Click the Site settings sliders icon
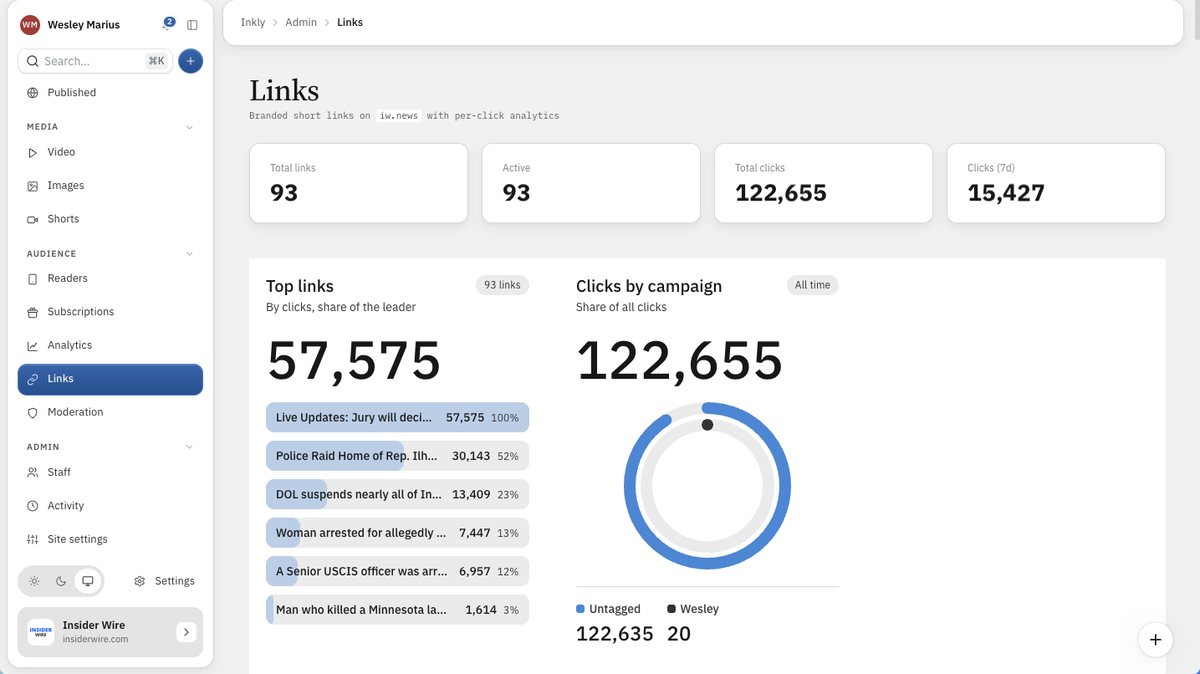 pyautogui.click(x=33, y=539)
